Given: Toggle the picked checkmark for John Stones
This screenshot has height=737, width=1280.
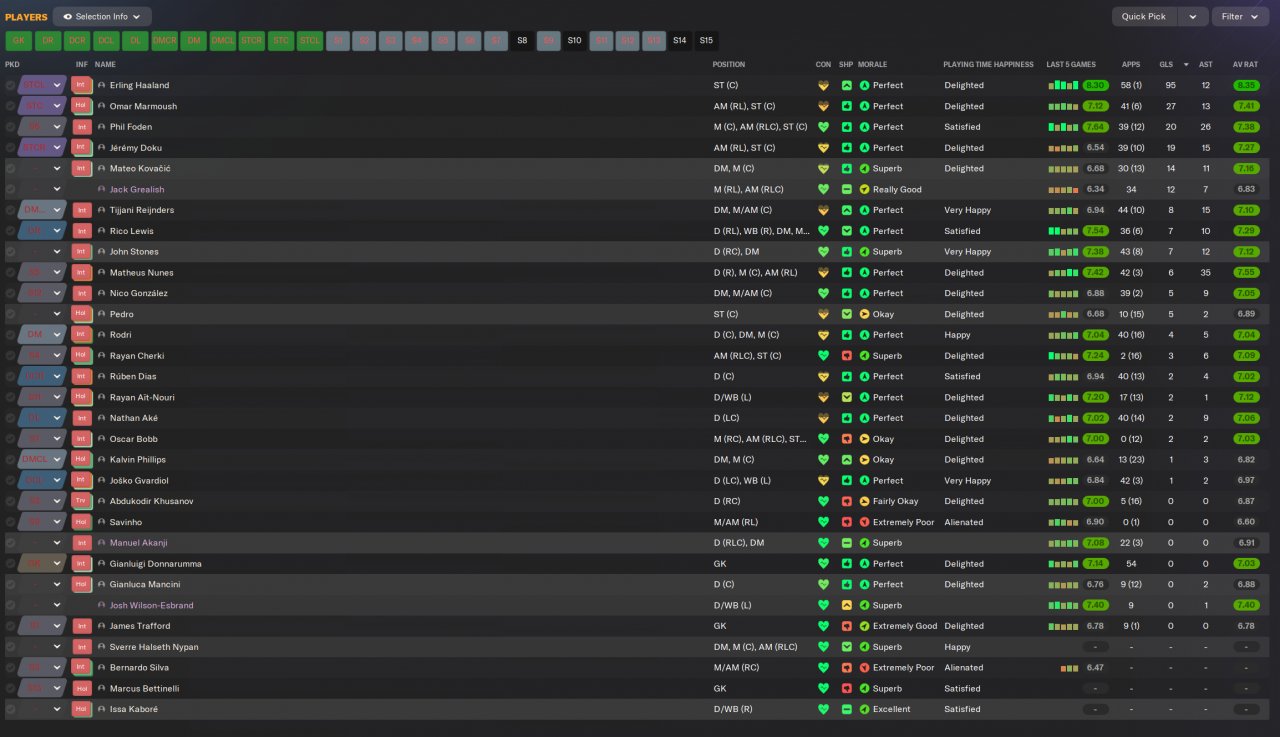Looking at the screenshot, I should 10,252.
